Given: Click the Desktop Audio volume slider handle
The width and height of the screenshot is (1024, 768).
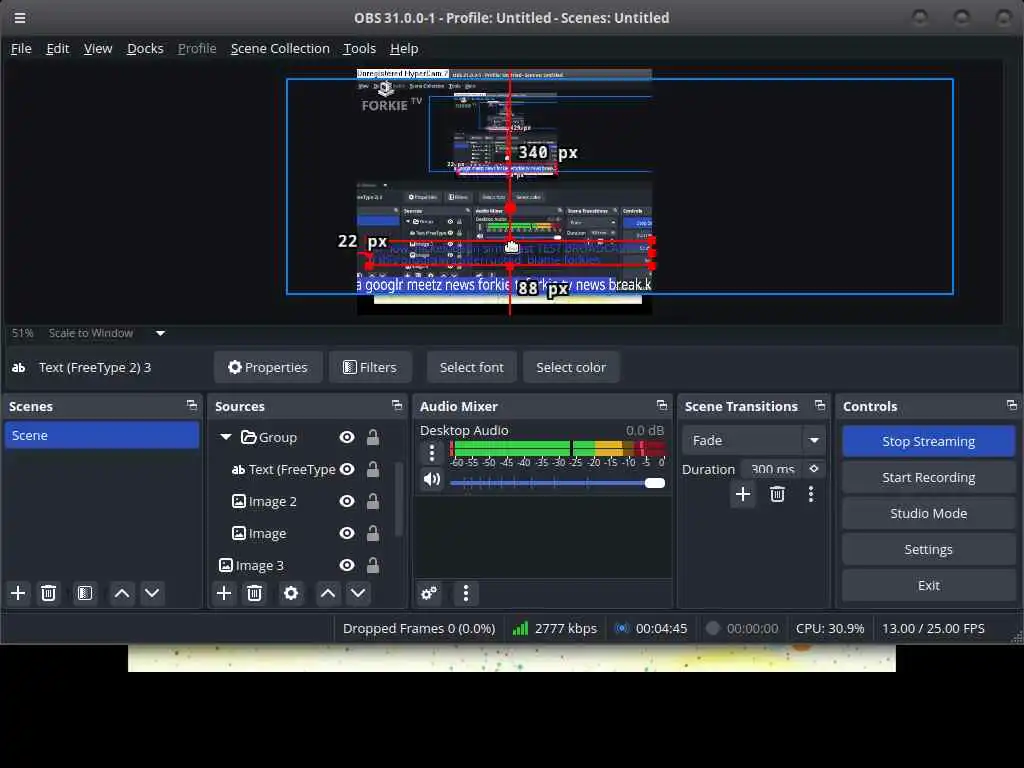Looking at the screenshot, I should [654, 483].
